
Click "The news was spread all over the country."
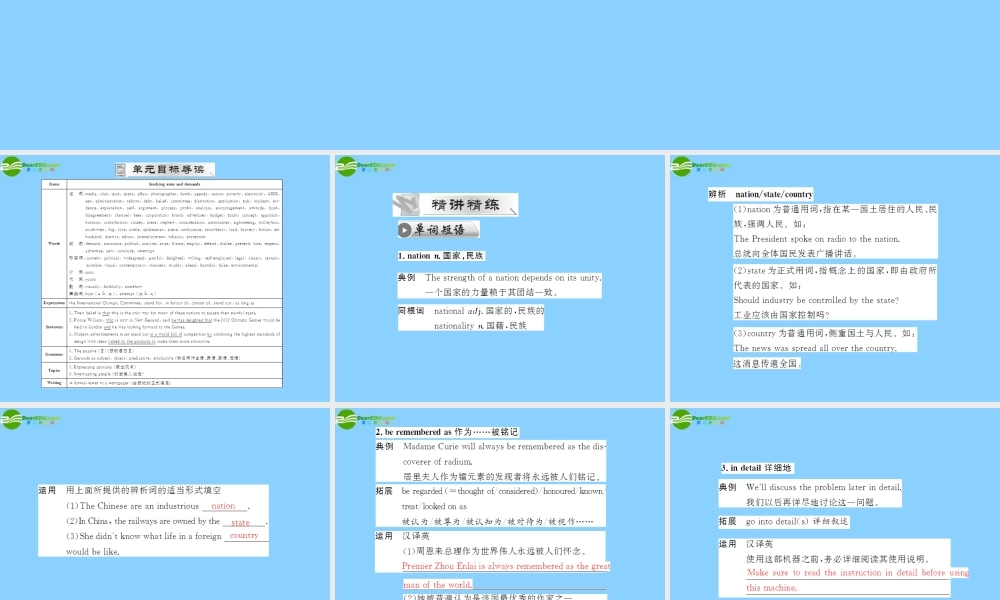point(815,348)
